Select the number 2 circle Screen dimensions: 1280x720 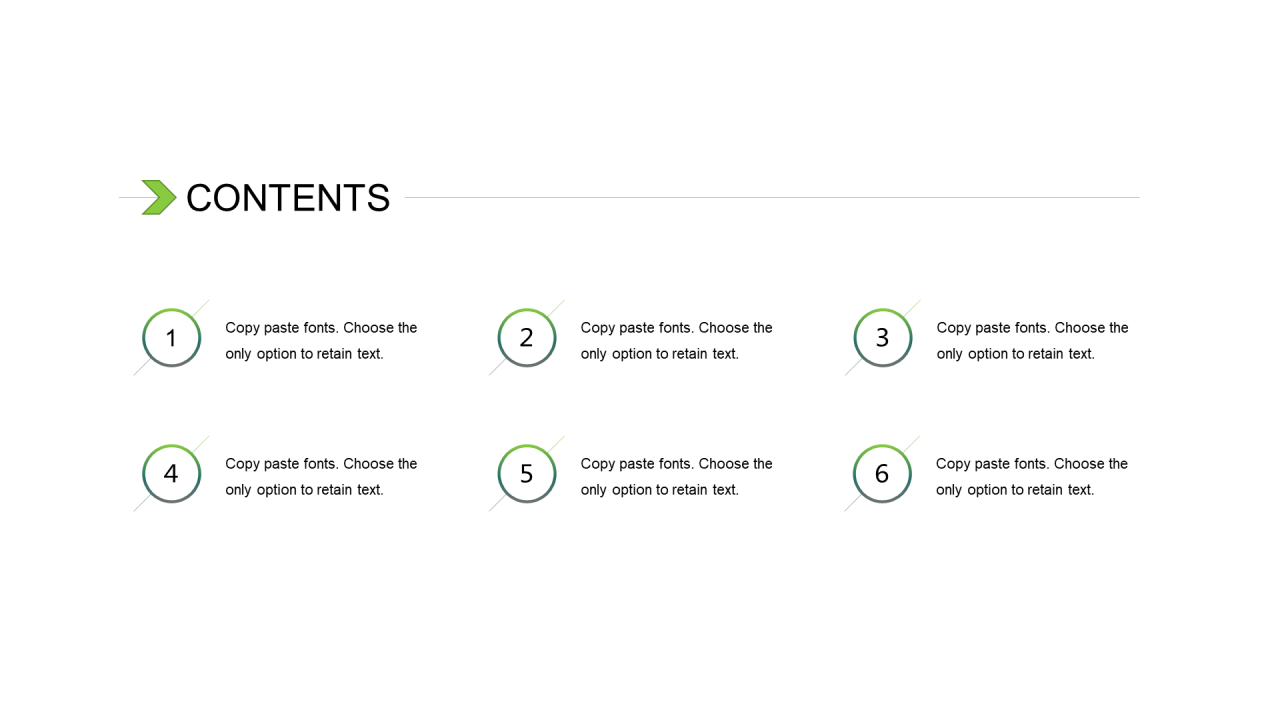[x=527, y=338]
